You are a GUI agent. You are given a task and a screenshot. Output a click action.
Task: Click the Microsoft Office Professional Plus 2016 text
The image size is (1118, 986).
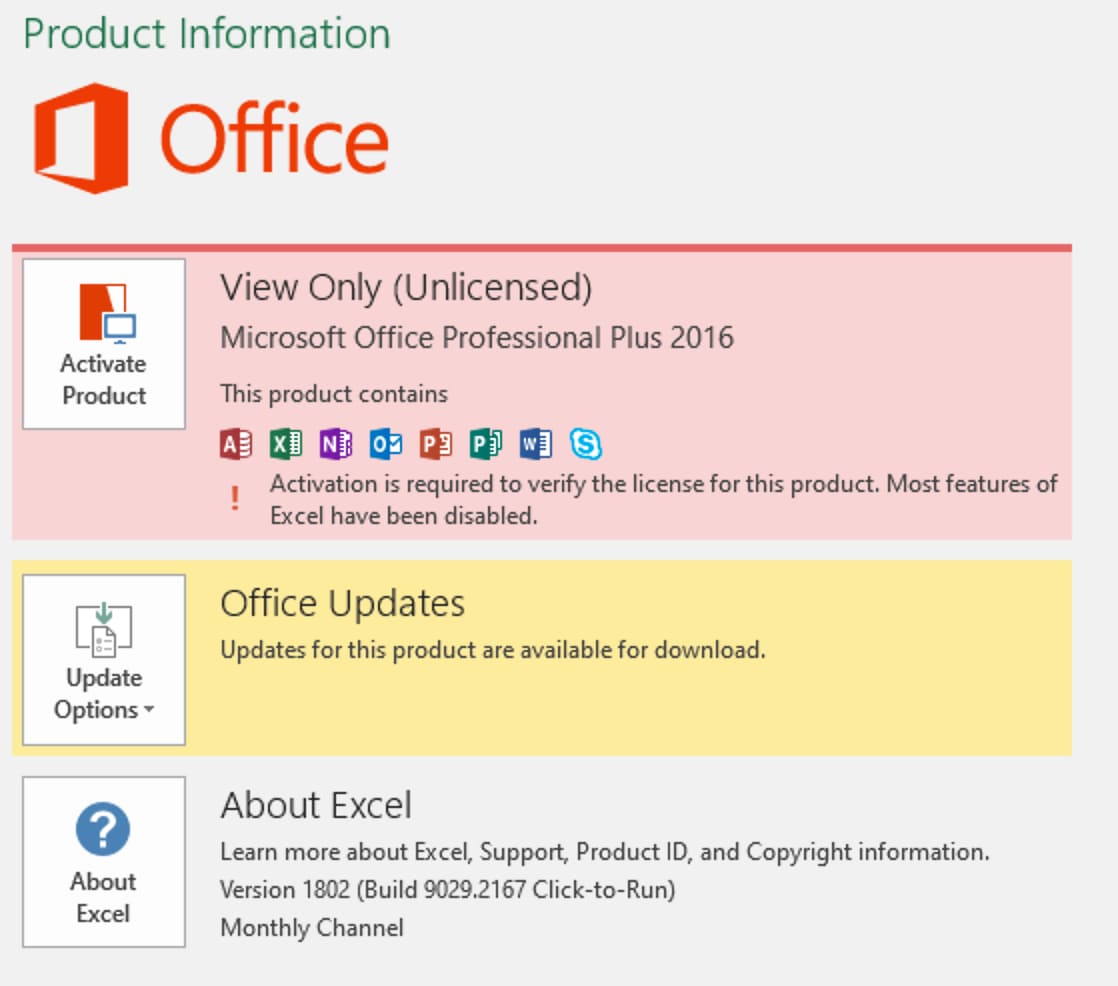[477, 338]
